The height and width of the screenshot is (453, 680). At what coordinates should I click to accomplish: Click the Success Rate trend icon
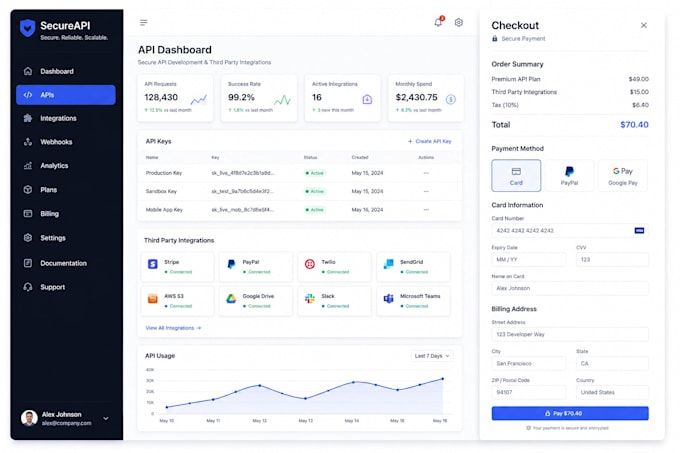coord(282,100)
